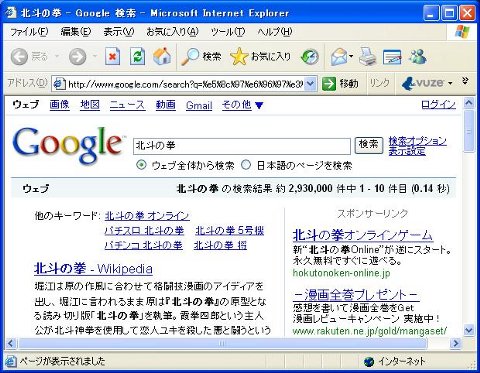Click the Google search input field

point(242,146)
